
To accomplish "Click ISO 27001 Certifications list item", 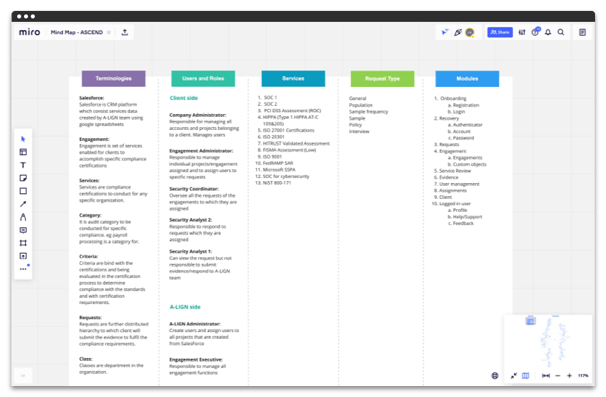I will 288,130.
